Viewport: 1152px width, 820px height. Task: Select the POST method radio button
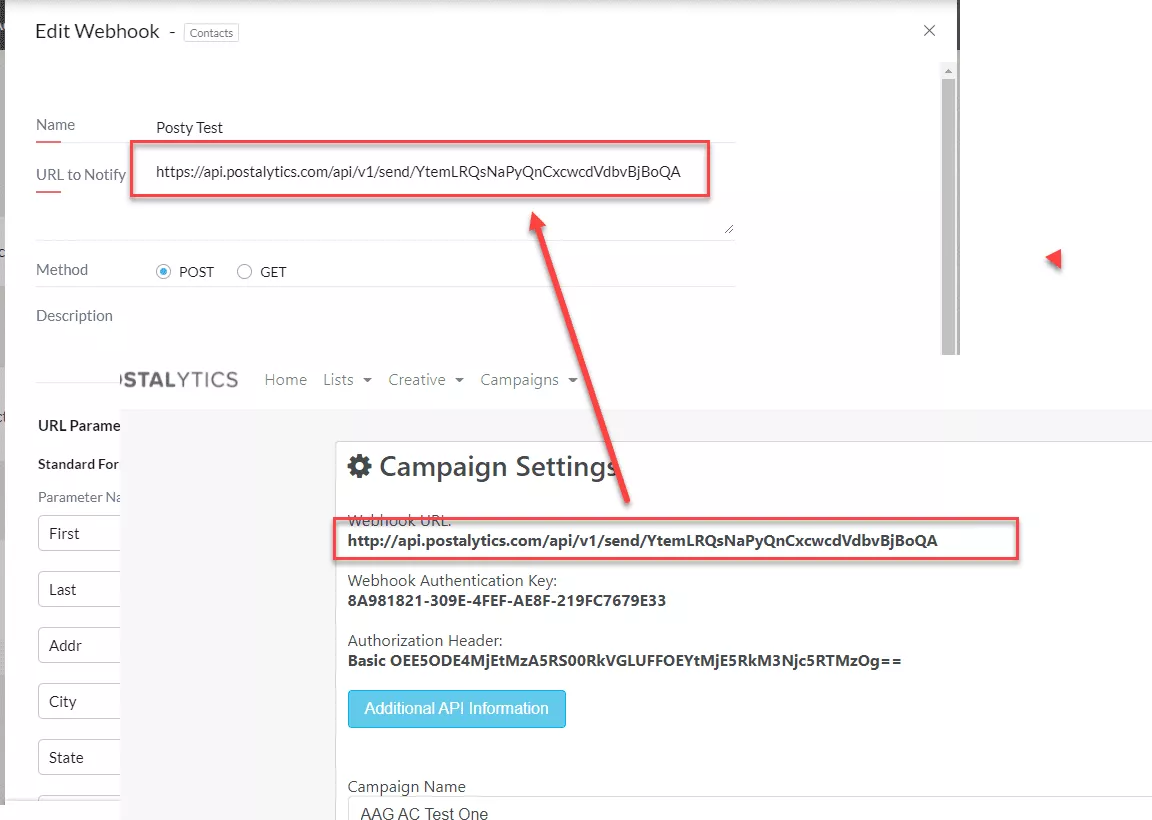pos(163,272)
